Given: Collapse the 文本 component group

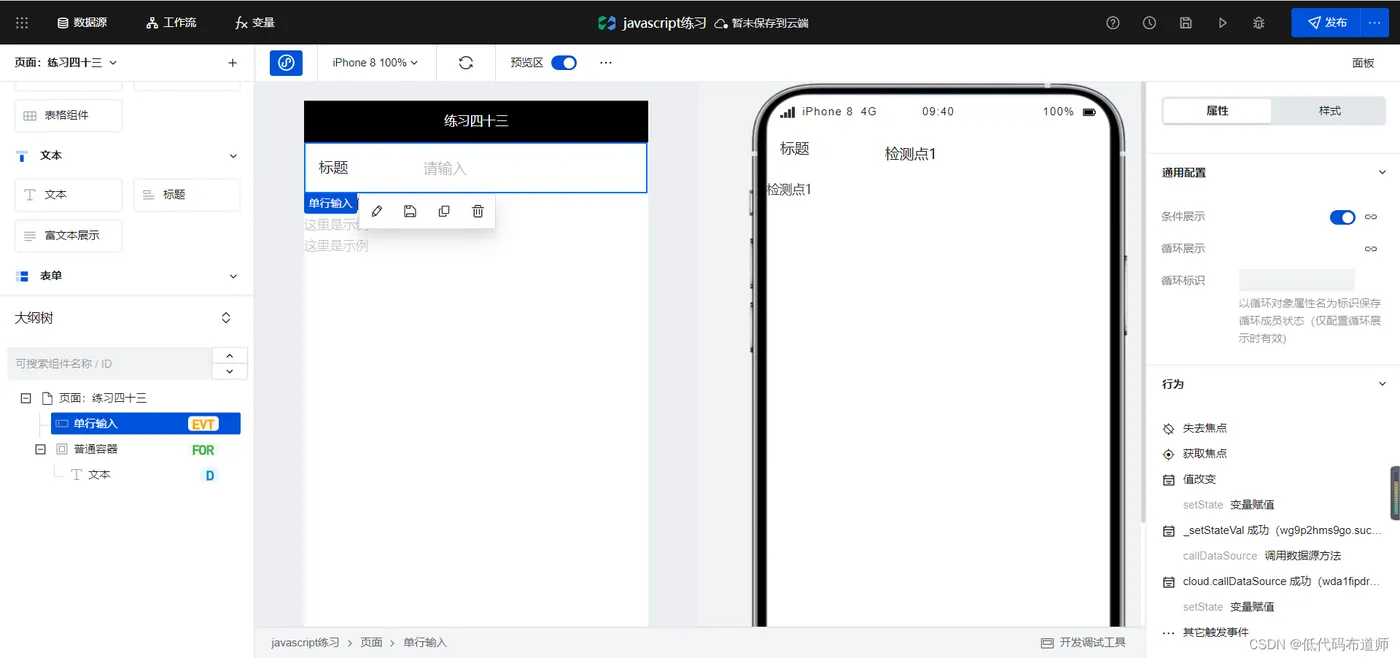Looking at the screenshot, I should (x=233, y=156).
